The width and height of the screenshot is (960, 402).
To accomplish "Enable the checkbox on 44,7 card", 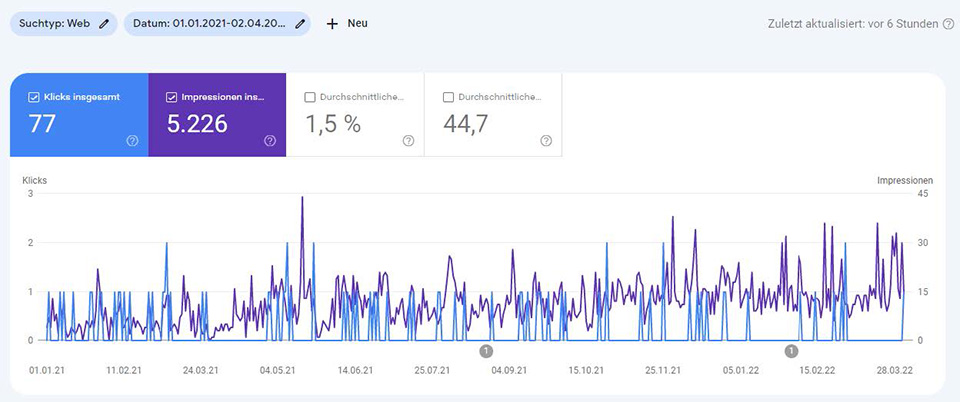I will 448,97.
